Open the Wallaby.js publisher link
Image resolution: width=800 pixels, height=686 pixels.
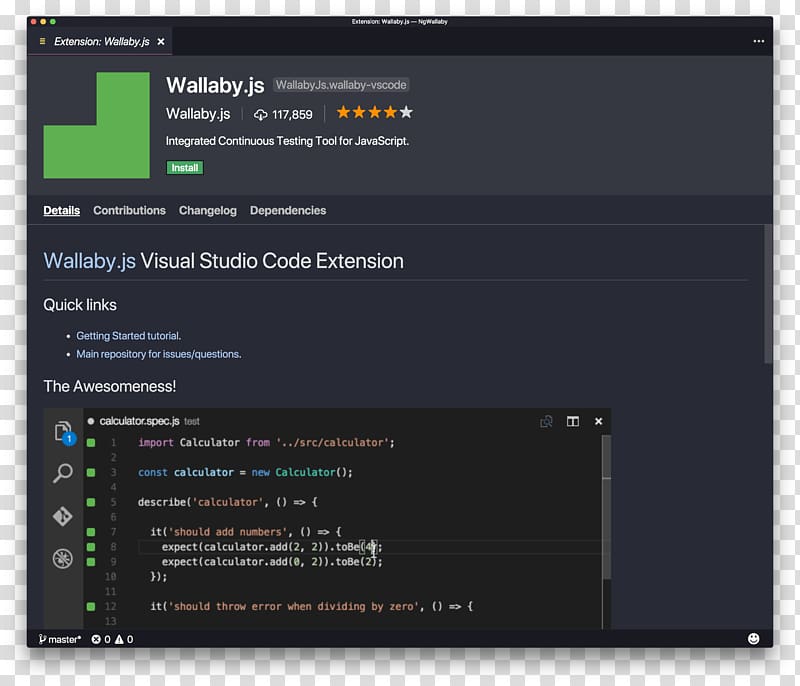click(198, 114)
